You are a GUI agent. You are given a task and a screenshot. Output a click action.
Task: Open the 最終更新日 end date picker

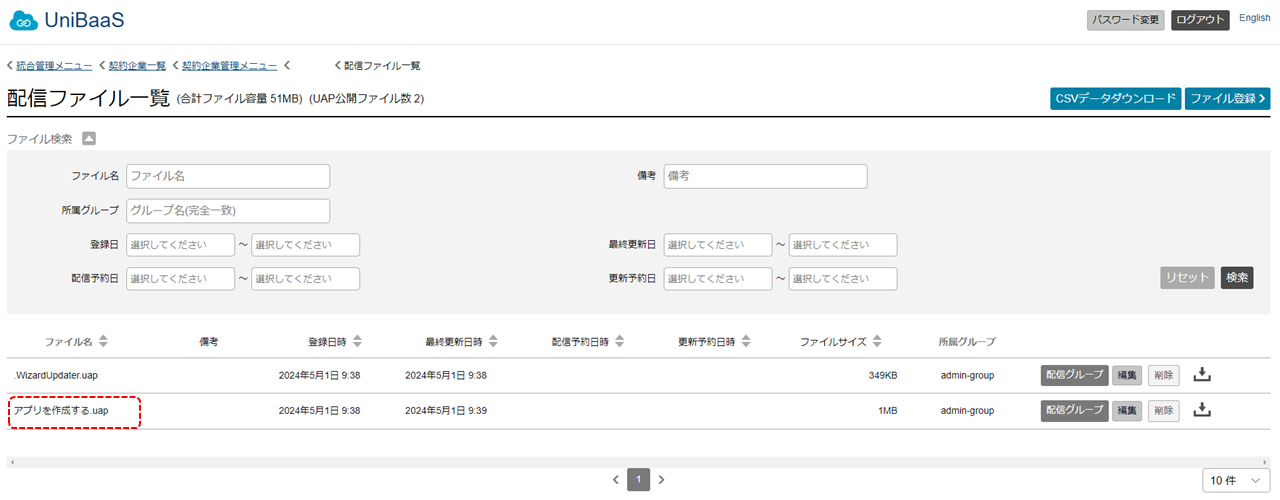tap(843, 245)
